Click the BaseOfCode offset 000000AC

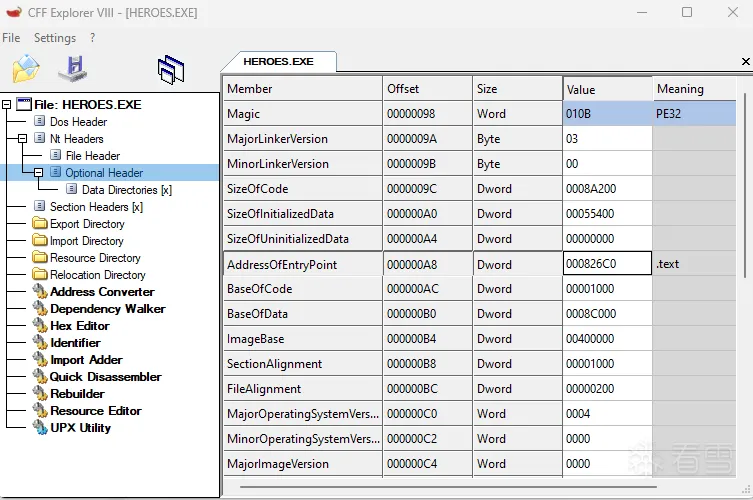pos(427,288)
